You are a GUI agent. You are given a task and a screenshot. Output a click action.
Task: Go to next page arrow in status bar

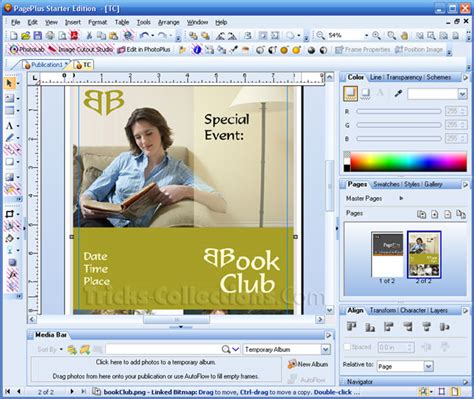(x=72, y=391)
